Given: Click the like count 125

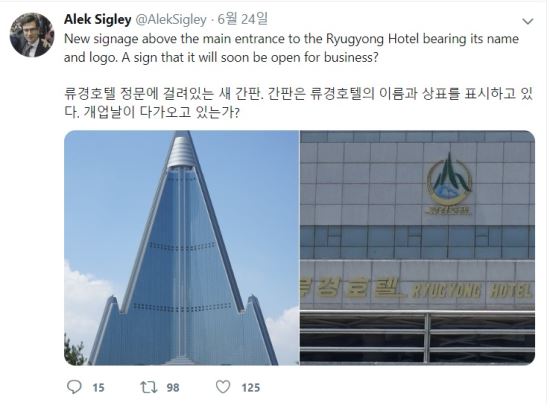Looking at the screenshot, I should (250, 388).
